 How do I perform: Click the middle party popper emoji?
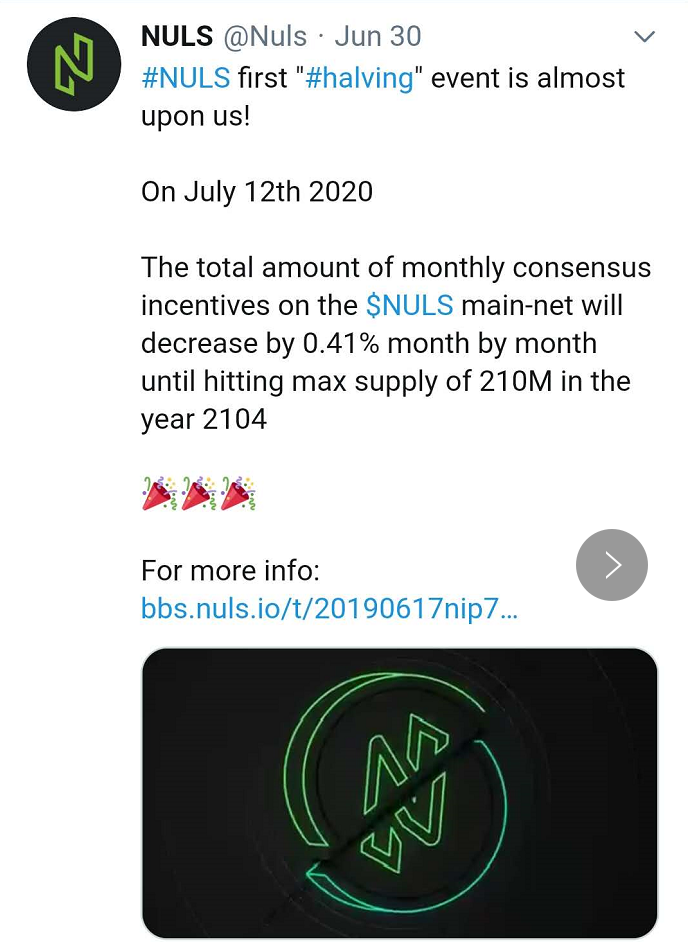[199, 494]
